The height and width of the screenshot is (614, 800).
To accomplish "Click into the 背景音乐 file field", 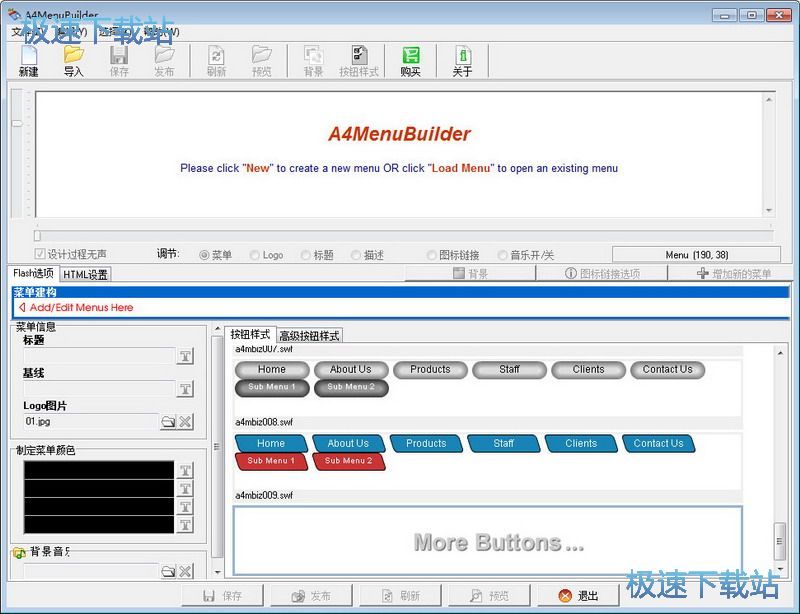I will (x=91, y=571).
